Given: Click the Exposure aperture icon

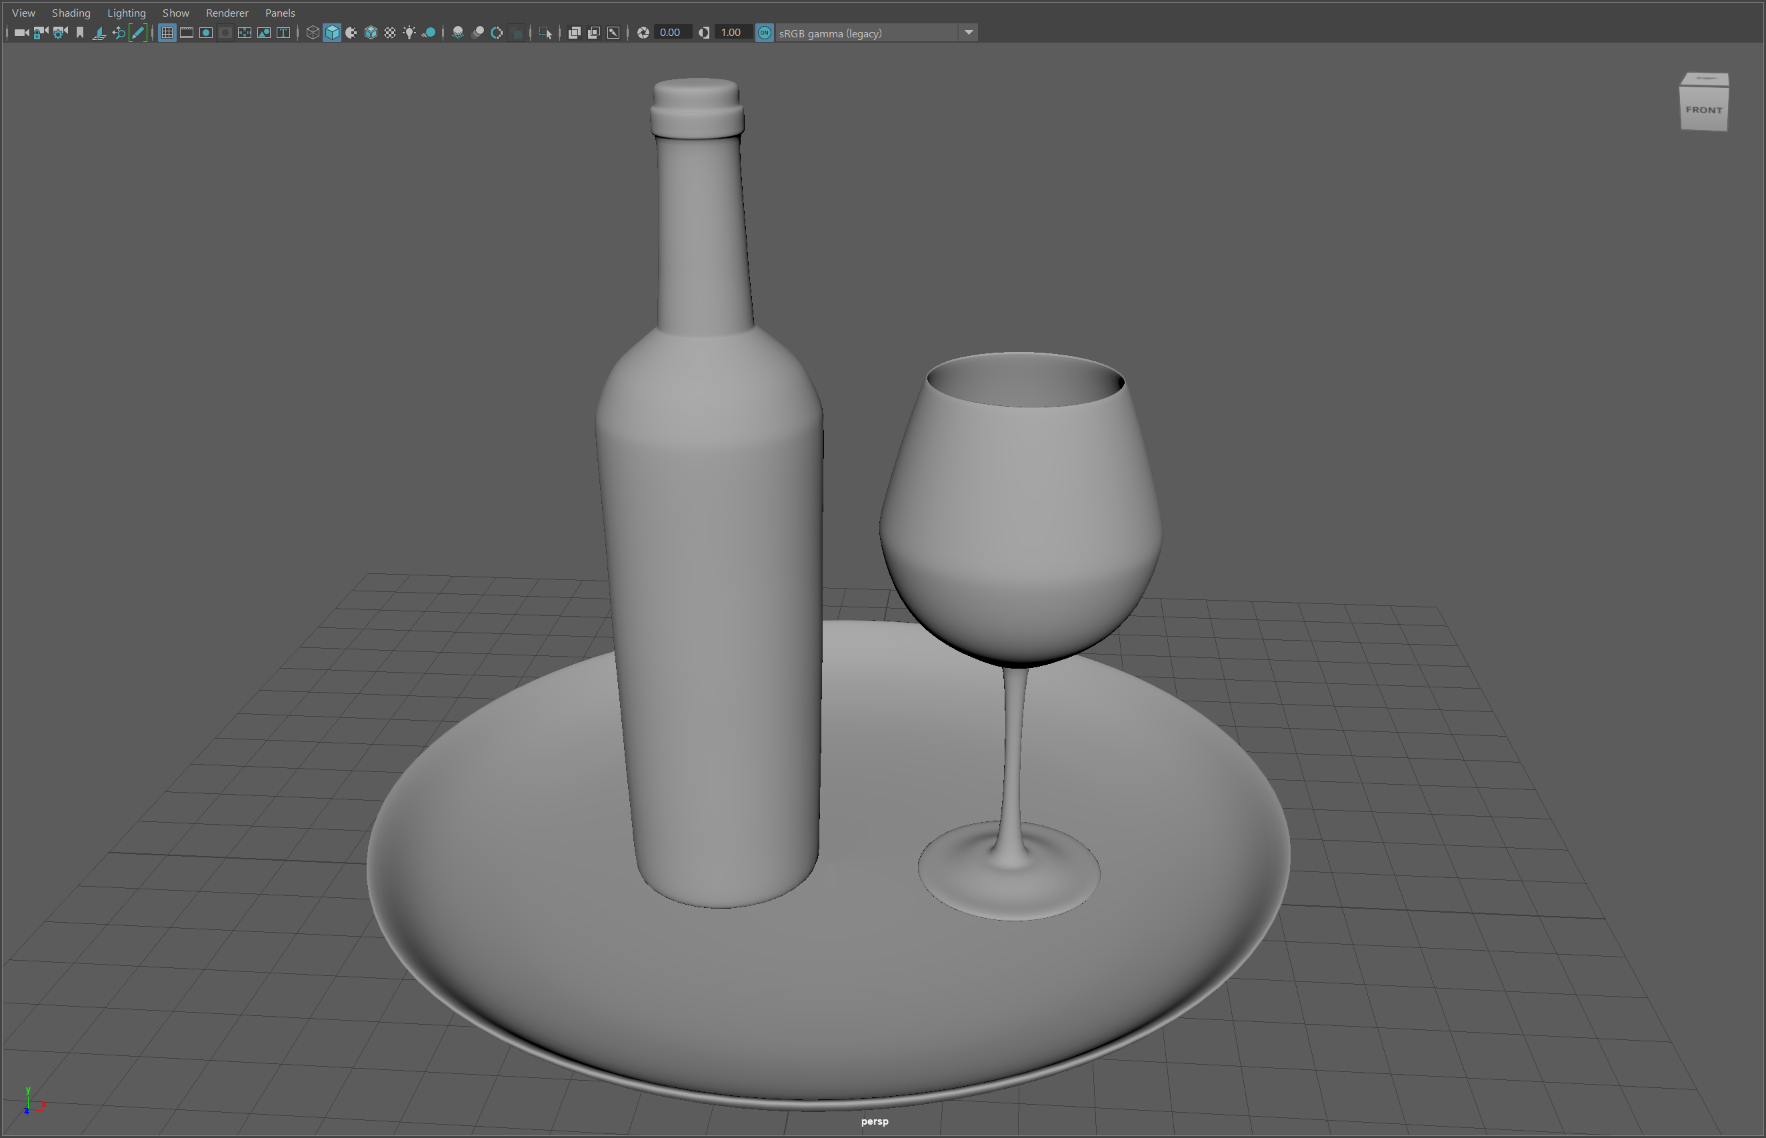Looking at the screenshot, I should [x=643, y=33].
